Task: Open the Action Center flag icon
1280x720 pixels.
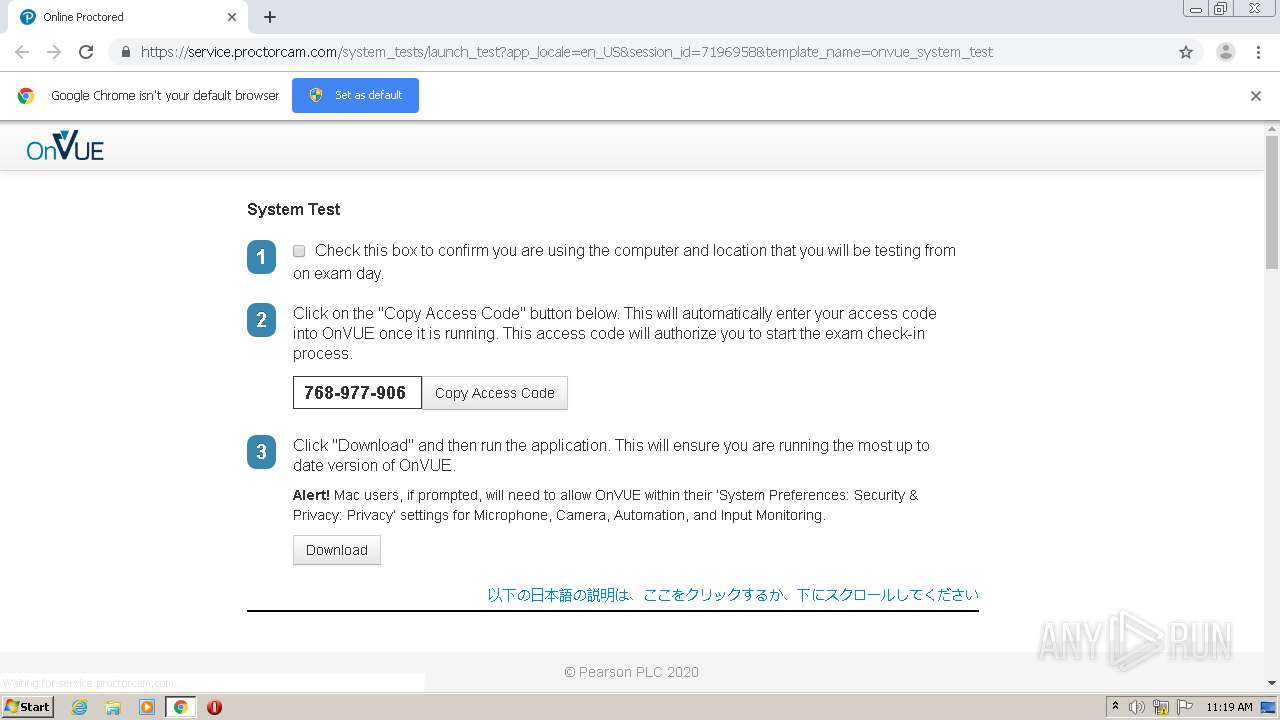Action: pyautogui.click(x=1185, y=707)
